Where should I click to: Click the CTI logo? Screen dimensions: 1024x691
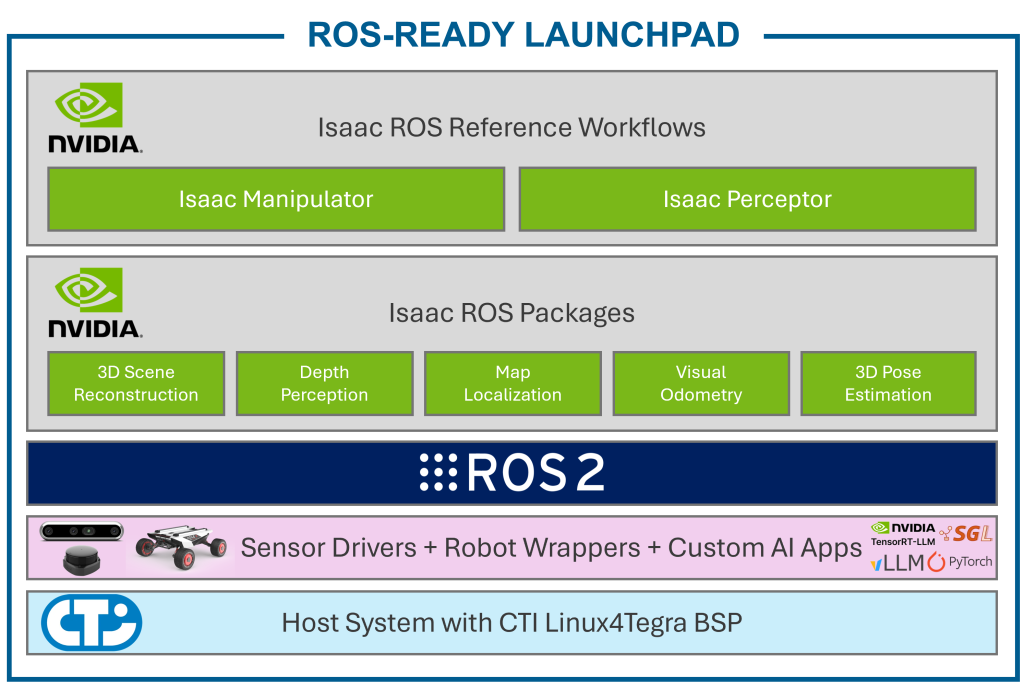pyautogui.click(x=91, y=622)
